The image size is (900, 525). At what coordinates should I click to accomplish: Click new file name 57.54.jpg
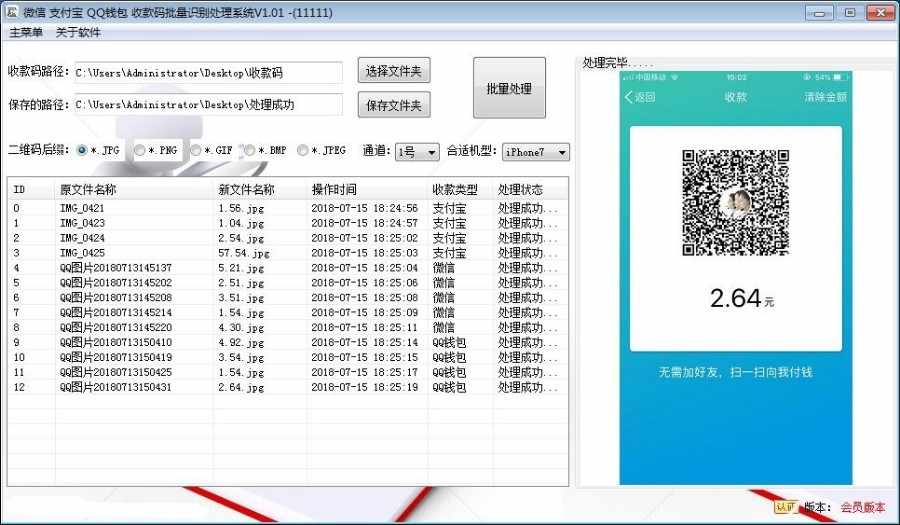tap(243, 253)
